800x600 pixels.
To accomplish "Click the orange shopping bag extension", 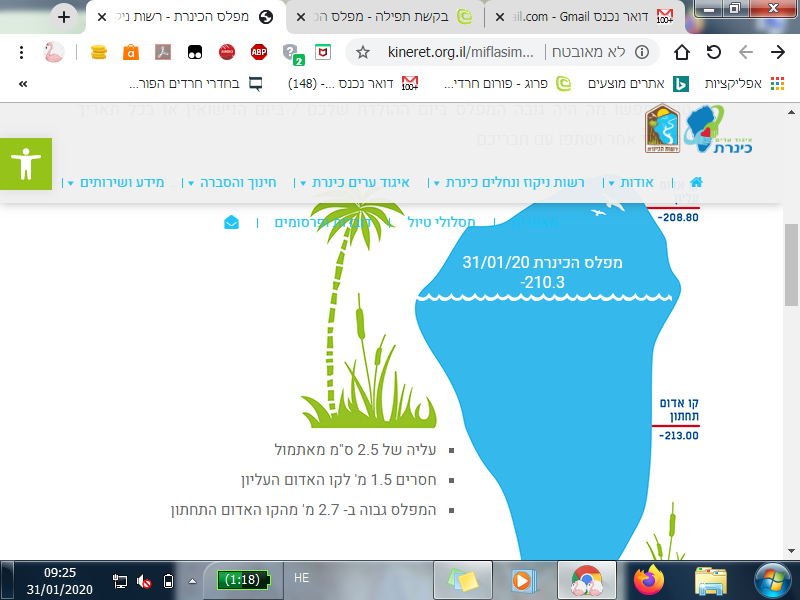I will [x=131, y=52].
